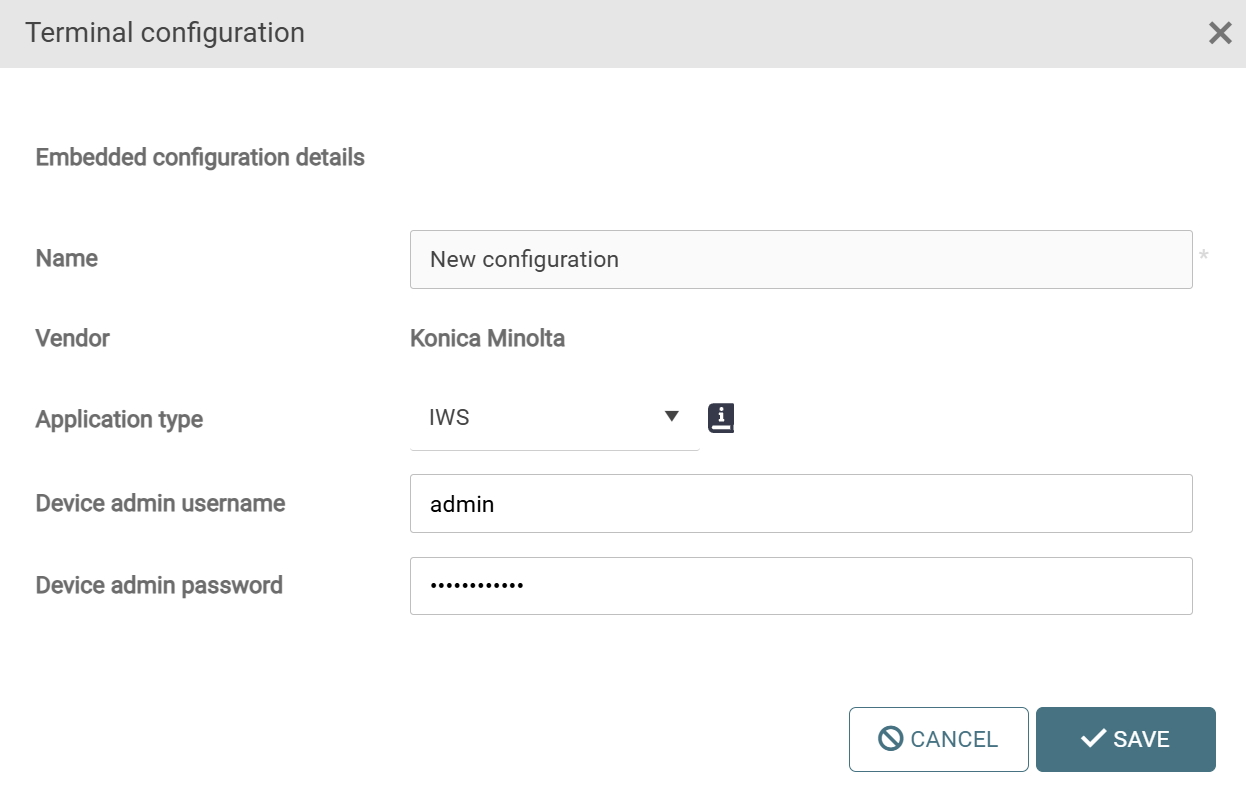Expand the Application type dropdown arrow
This screenshot has width=1246, height=805.
672,417
